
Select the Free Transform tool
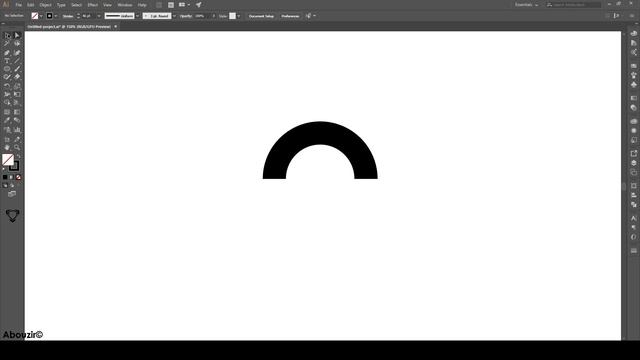point(17,94)
